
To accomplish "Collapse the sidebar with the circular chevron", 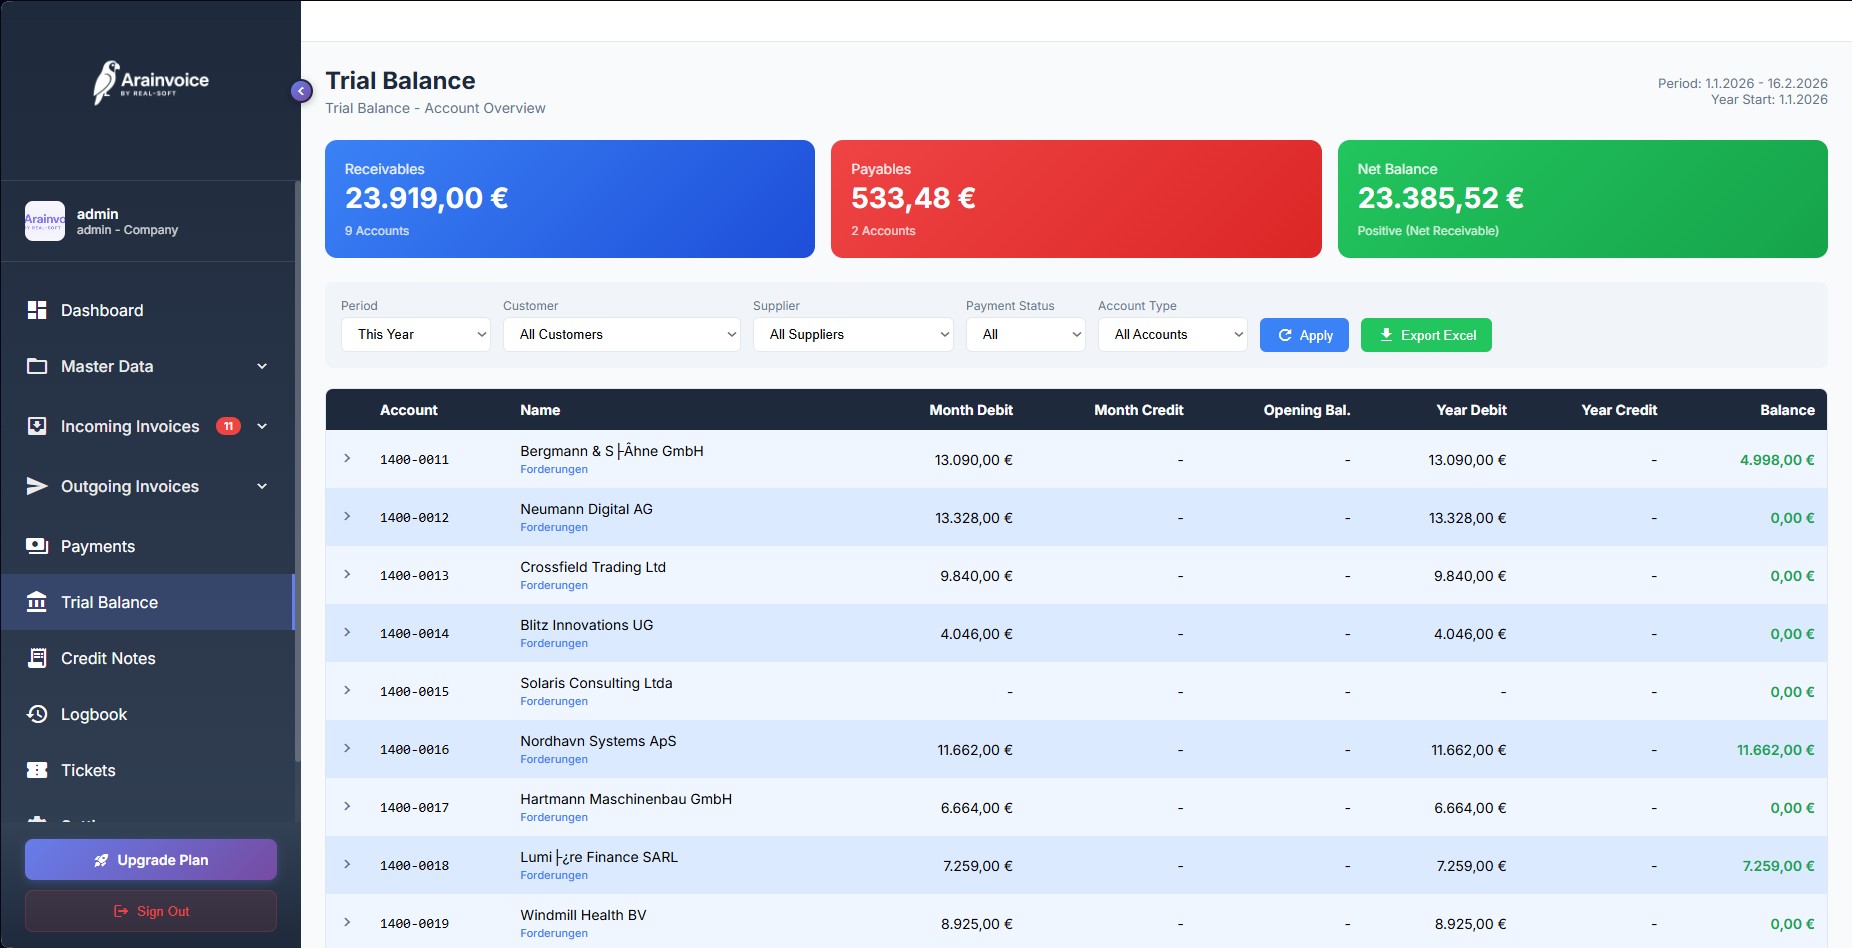I will [300, 90].
